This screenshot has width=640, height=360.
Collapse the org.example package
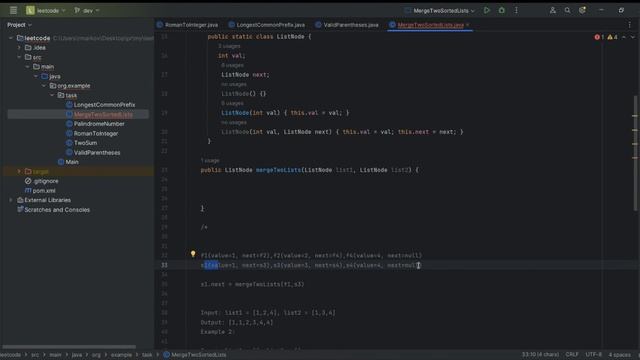[44, 86]
